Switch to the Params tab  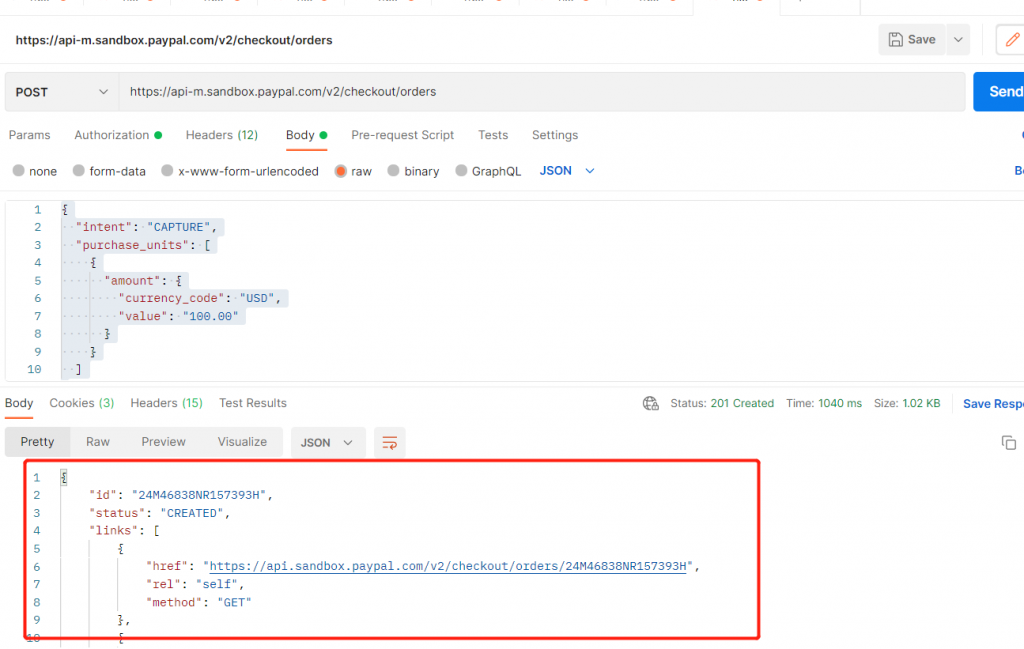click(x=29, y=135)
